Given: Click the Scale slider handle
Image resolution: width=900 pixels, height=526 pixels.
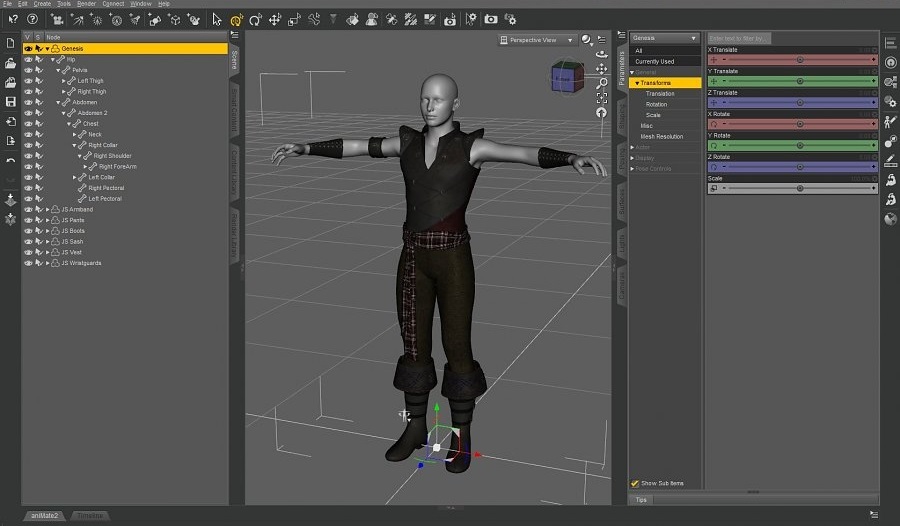Looking at the screenshot, I should tap(800, 188).
